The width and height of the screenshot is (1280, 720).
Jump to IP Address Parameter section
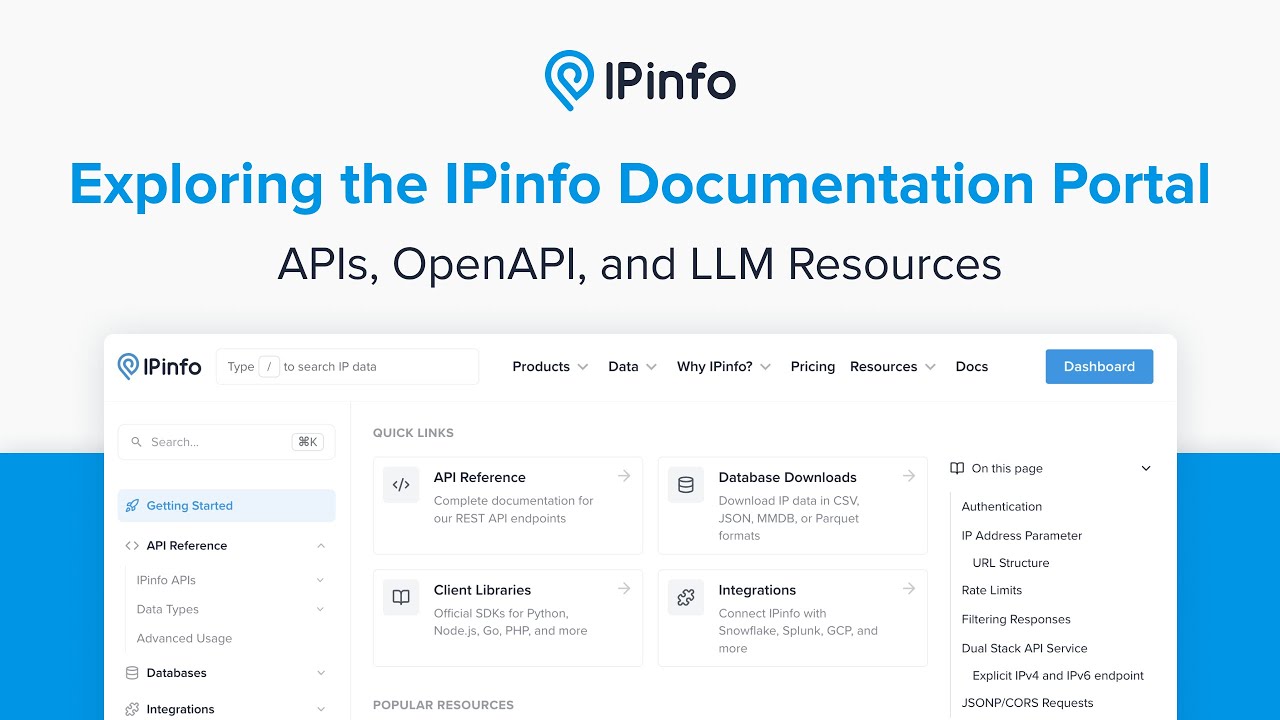click(x=1022, y=536)
